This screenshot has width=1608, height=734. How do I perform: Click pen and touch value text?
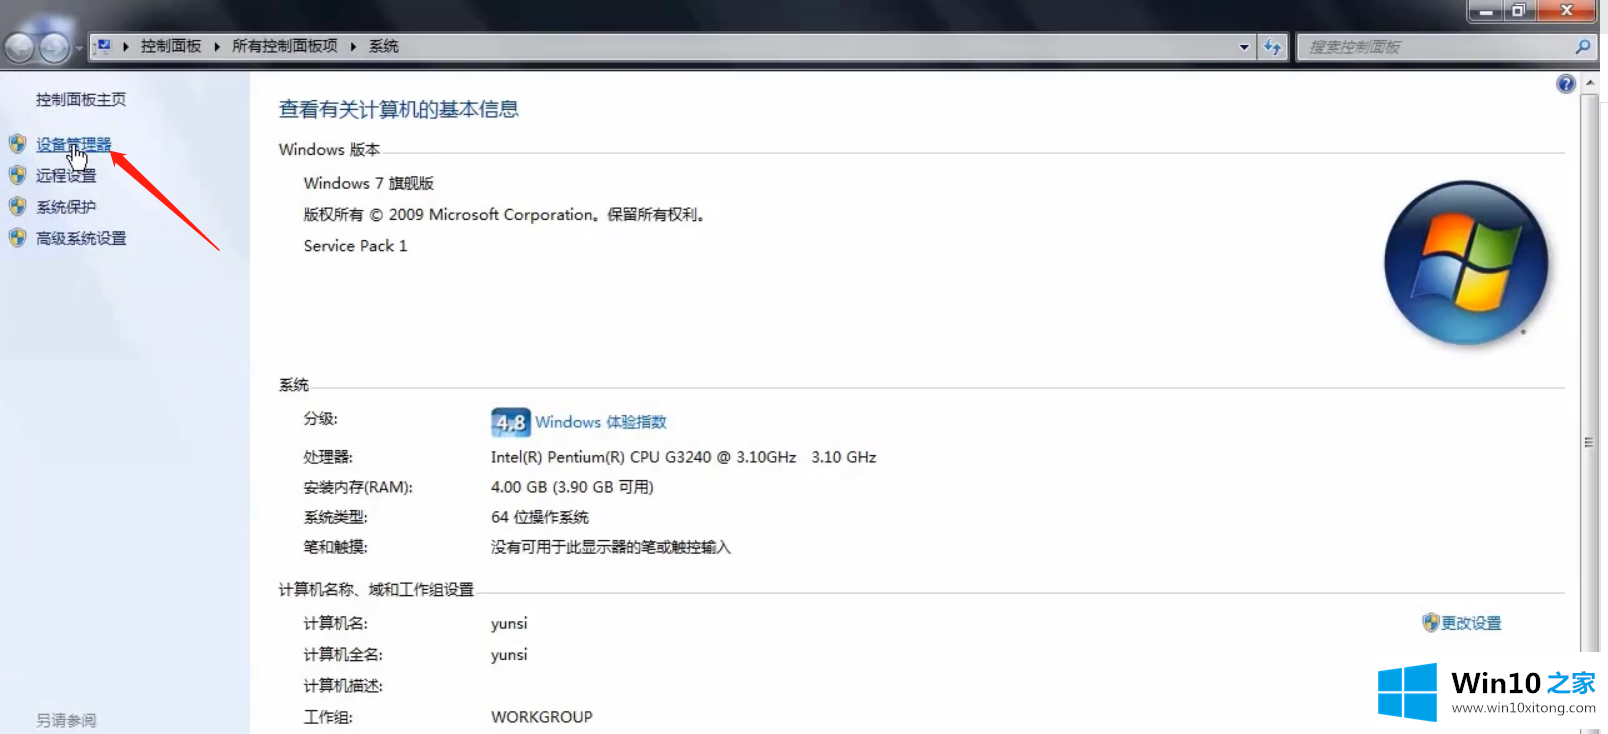pyautogui.click(x=611, y=547)
